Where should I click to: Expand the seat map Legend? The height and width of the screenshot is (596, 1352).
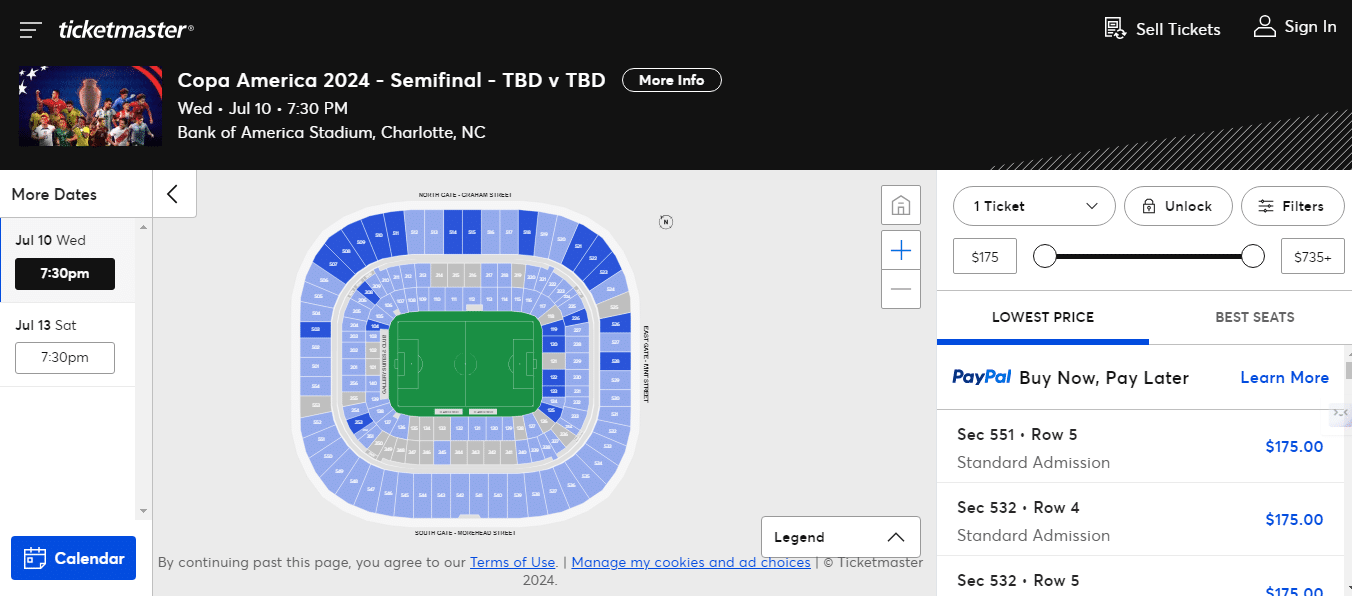[x=840, y=537]
